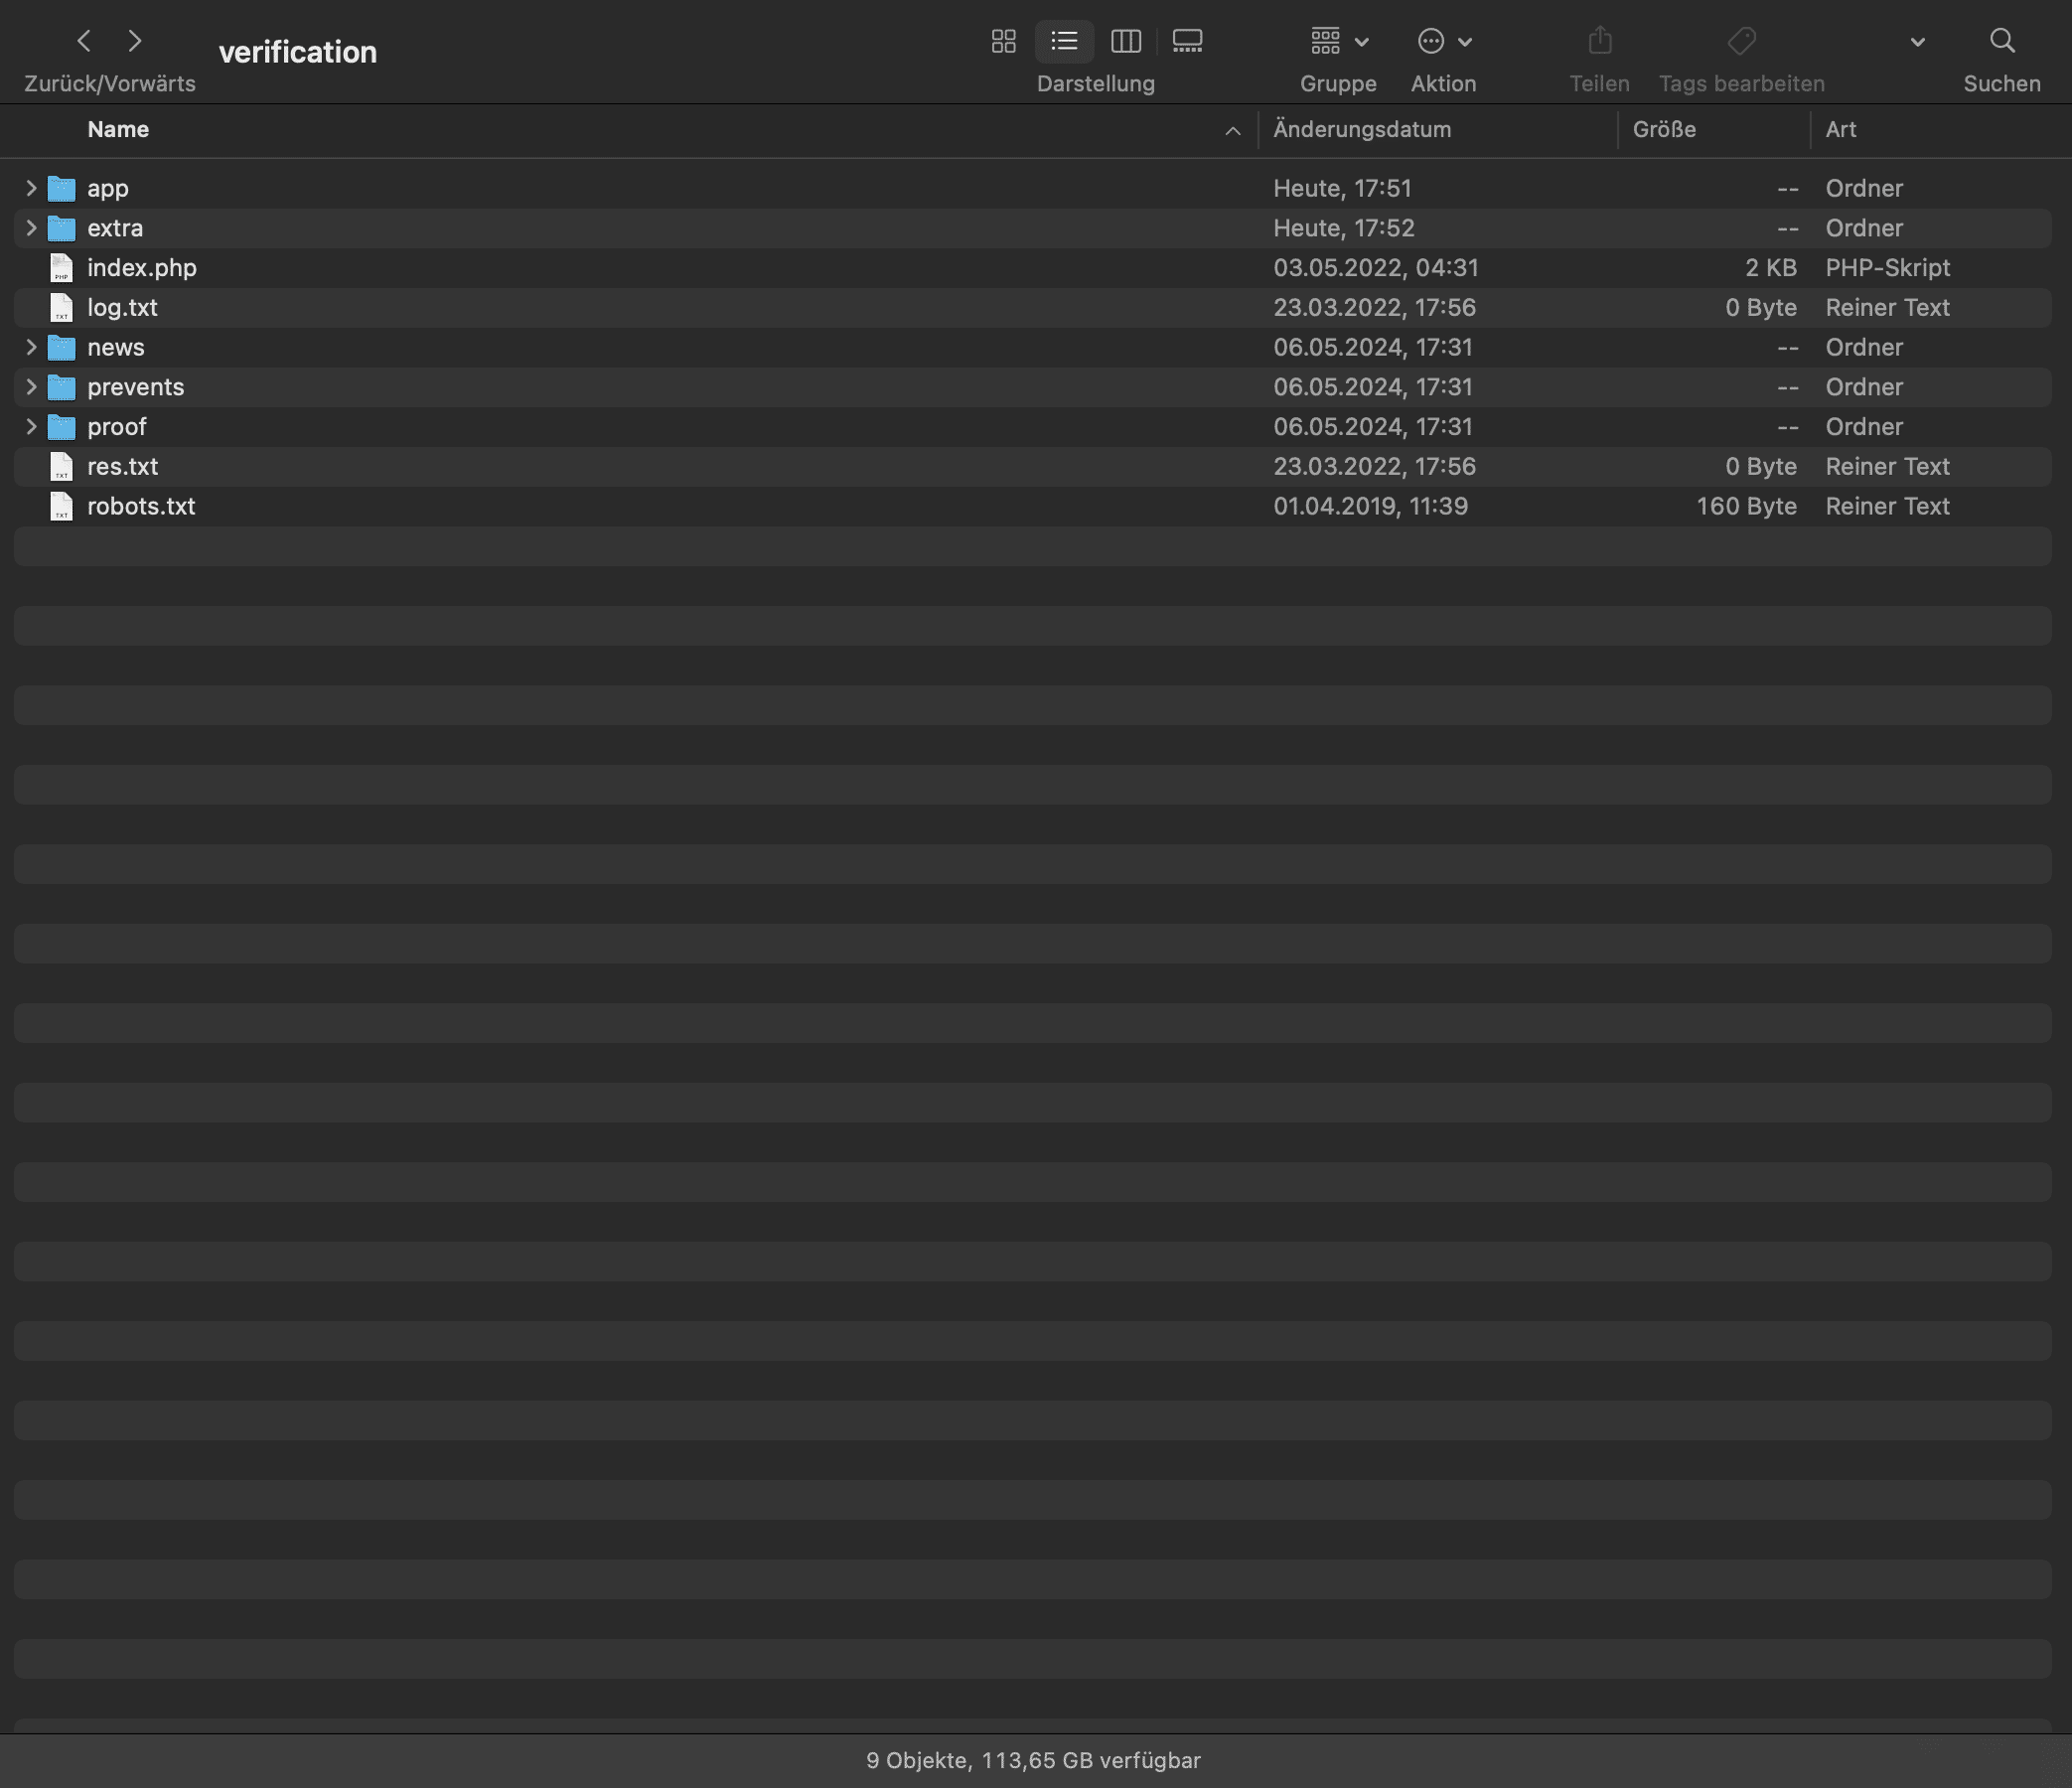Sort by Größe column
Image resolution: width=2072 pixels, height=1788 pixels.
tap(1664, 130)
